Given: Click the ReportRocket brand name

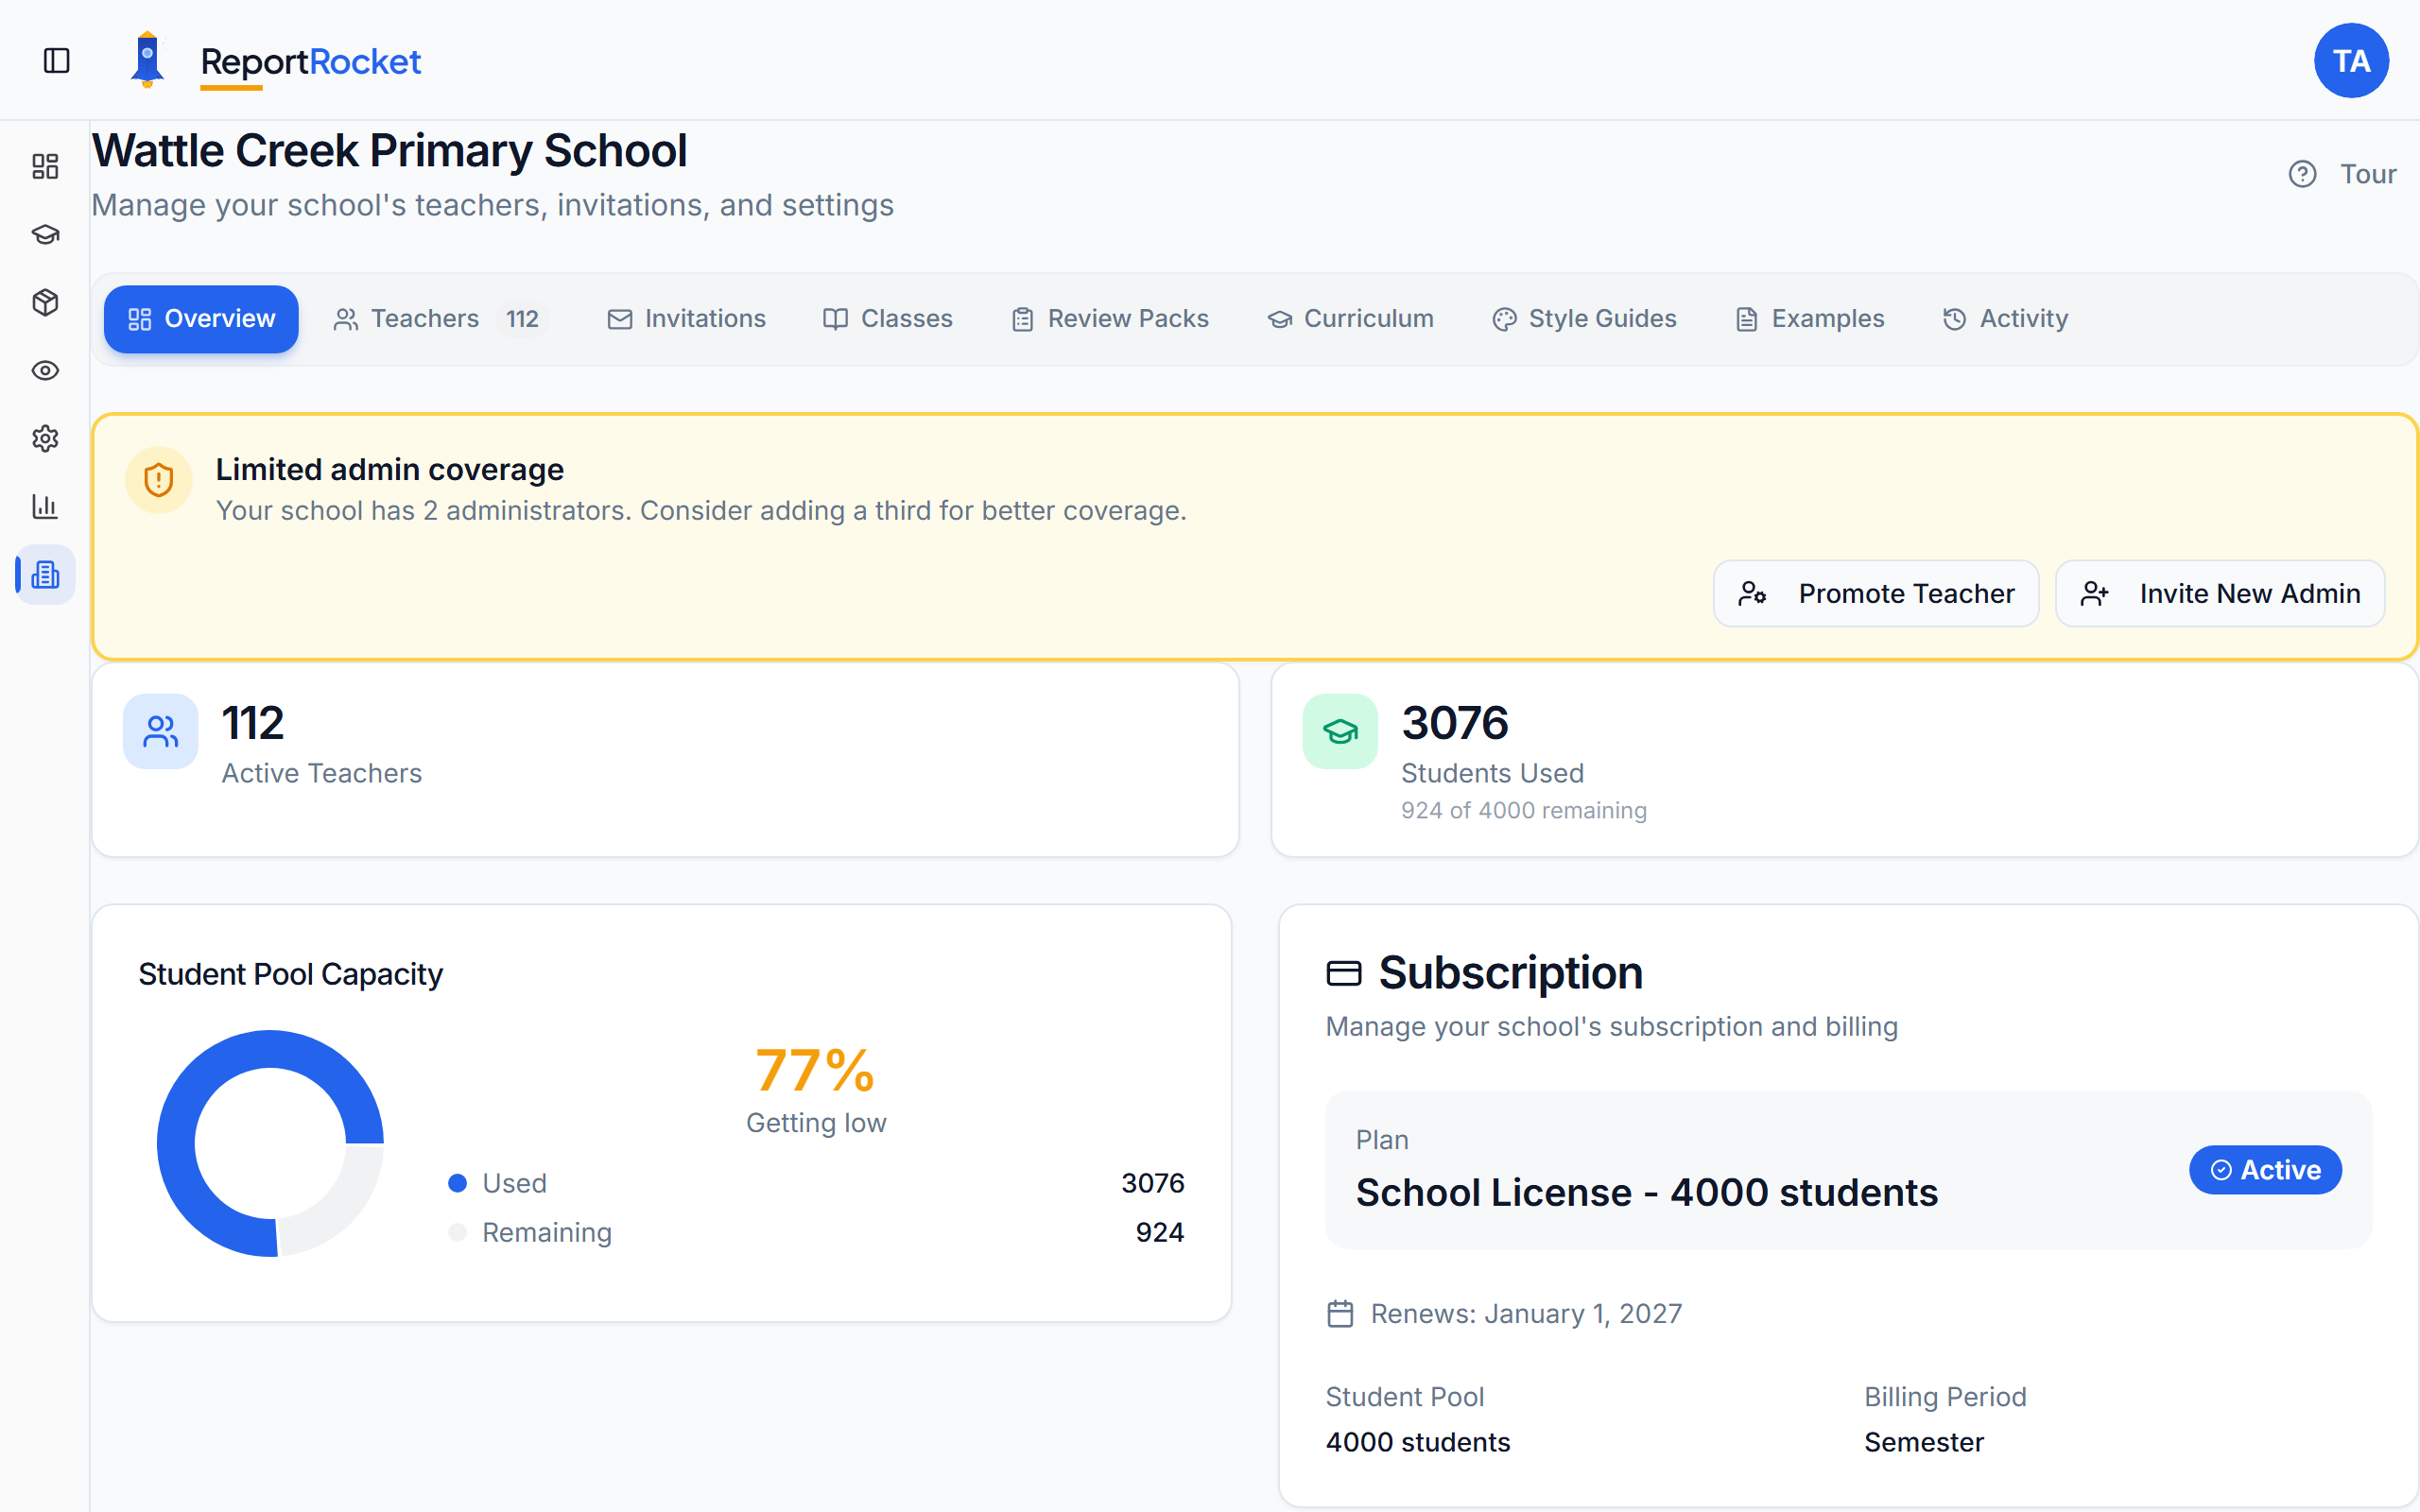Looking at the screenshot, I should pyautogui.click(x=310, y=62).
